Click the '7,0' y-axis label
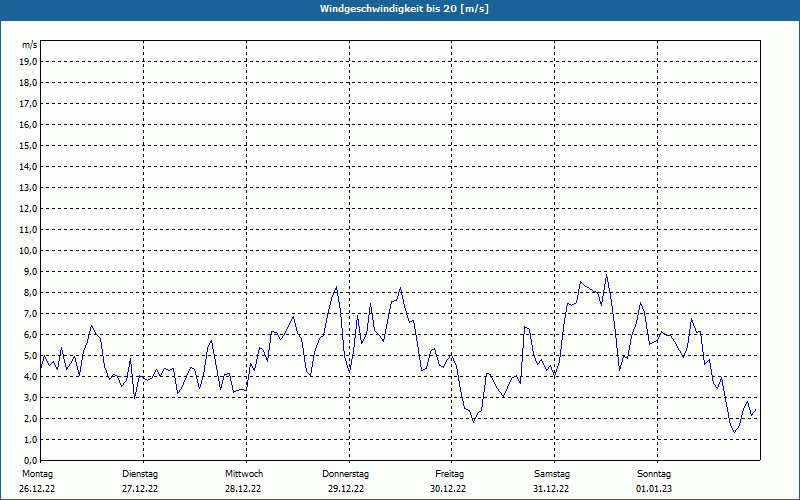The width and height of the screenshot is (800, 500). point(31,314)
